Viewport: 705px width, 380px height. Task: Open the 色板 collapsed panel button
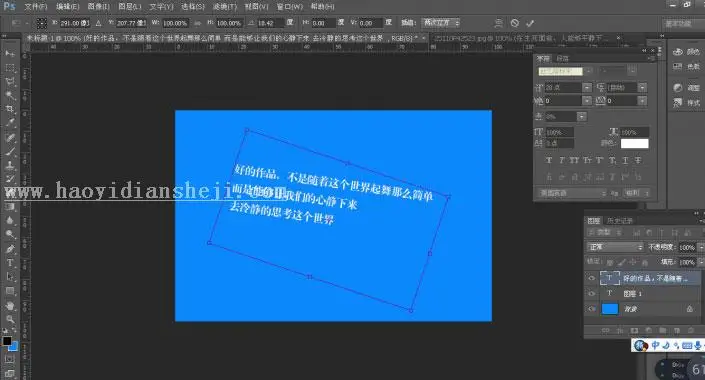click(686, 67)
